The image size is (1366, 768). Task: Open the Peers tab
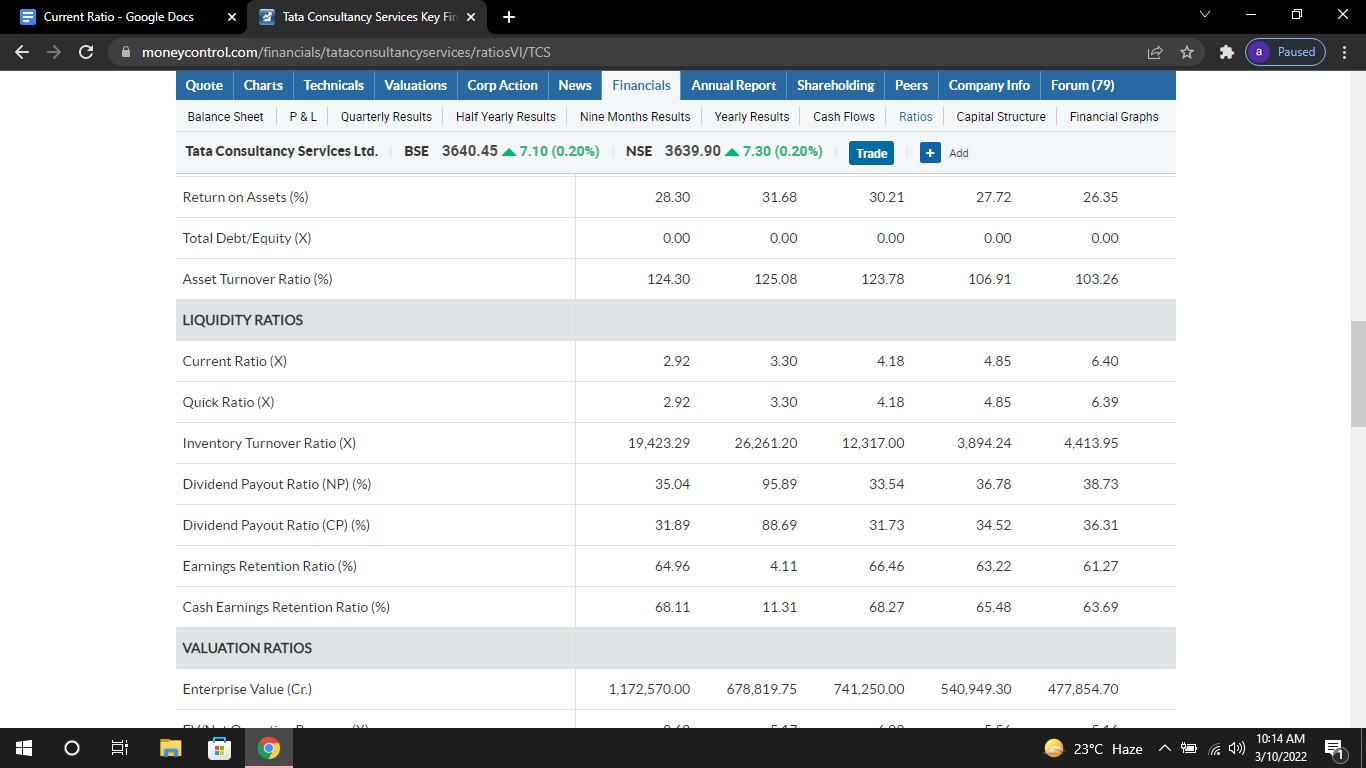(x=911, y=85)
